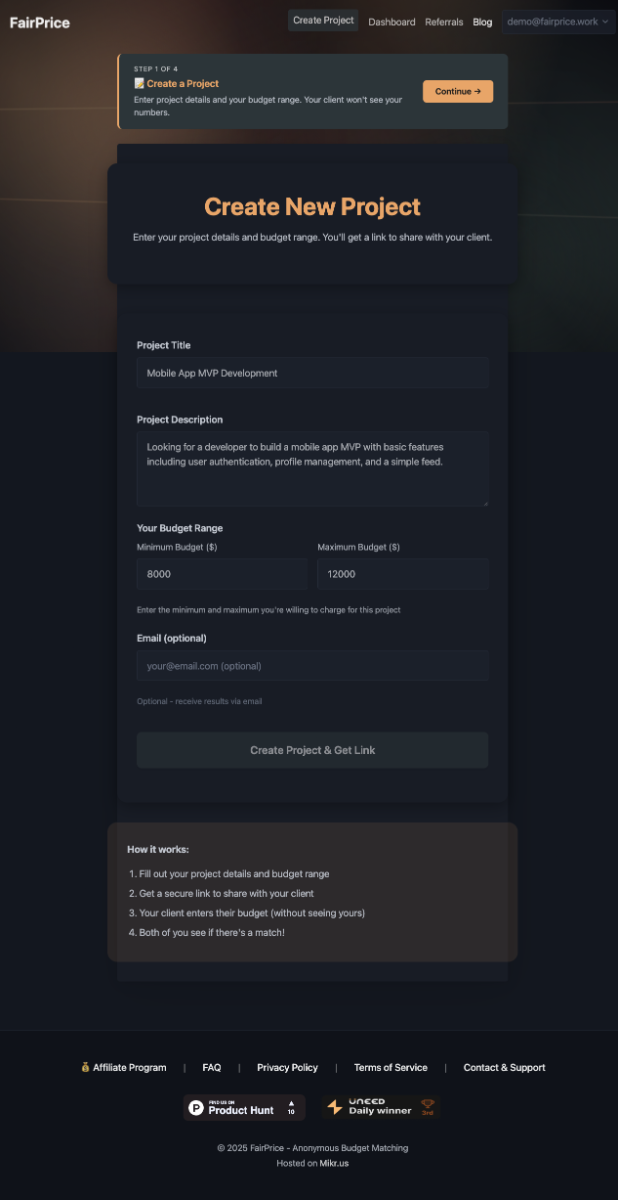This screenshot has width=618, height=1200.
Task: Select the Minimum Budget field
Action: click(221, 574)
